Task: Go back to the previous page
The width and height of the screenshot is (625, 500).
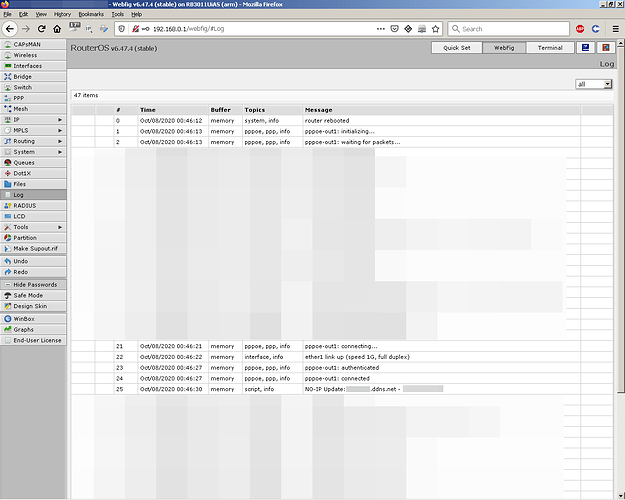Action: point(10,29)
